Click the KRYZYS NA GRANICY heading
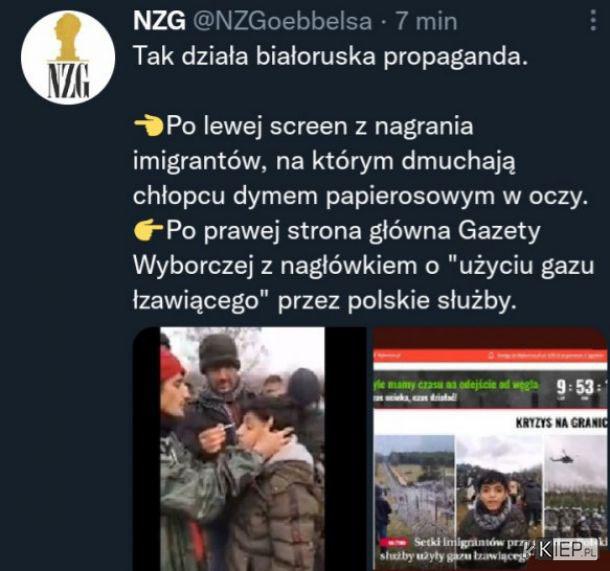 (561, 422)
